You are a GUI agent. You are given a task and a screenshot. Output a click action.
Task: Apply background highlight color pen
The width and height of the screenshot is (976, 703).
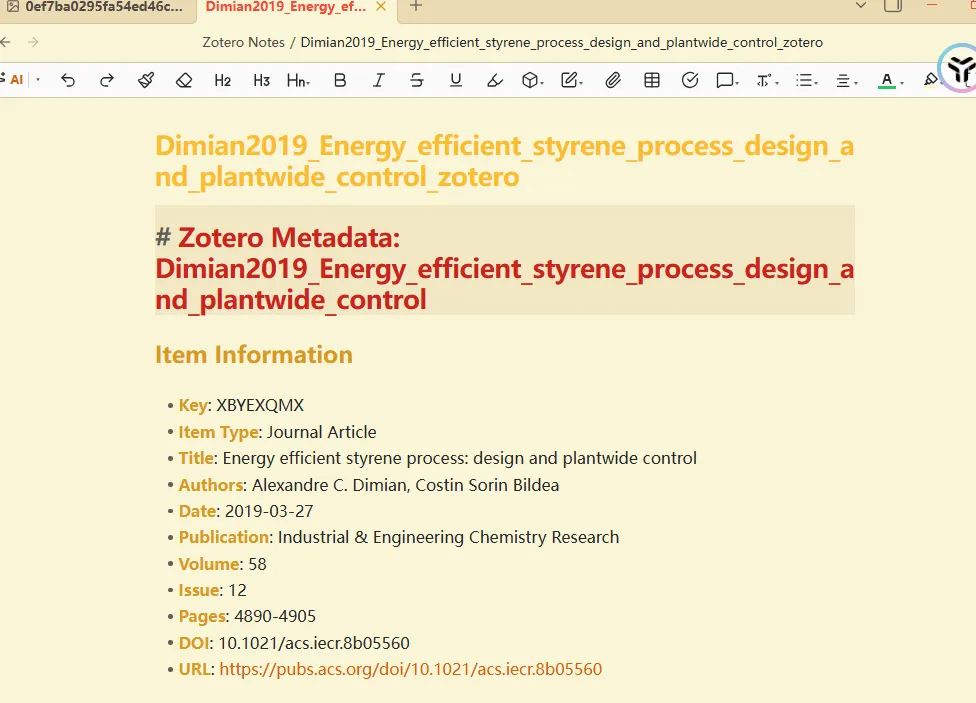tap(931, 80)
